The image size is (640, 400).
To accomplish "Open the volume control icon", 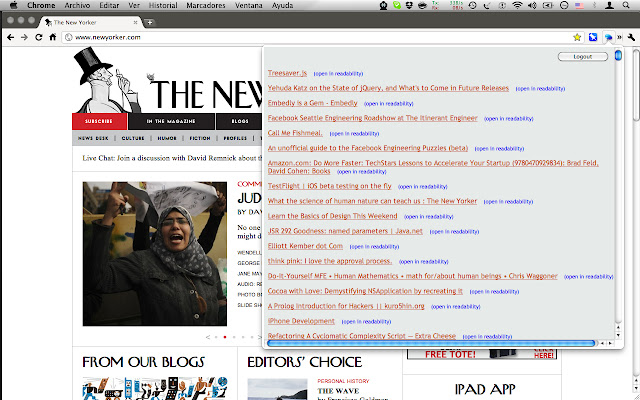I will click(x=532, y=5).
